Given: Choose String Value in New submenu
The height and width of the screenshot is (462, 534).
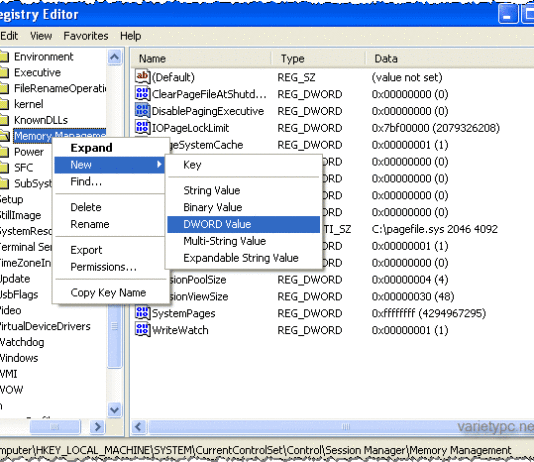Looking at the screenshot, I should (x=244, y=190).
